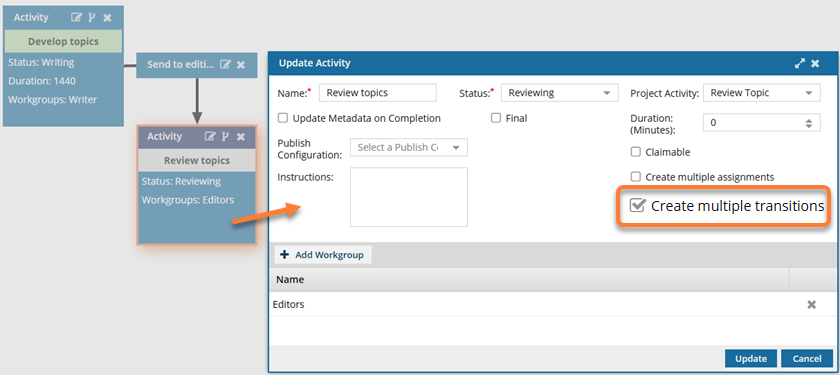Edit the Develop topics activity via pencil icon
Viewport: 840px width, 375px height.
point(77,18)
